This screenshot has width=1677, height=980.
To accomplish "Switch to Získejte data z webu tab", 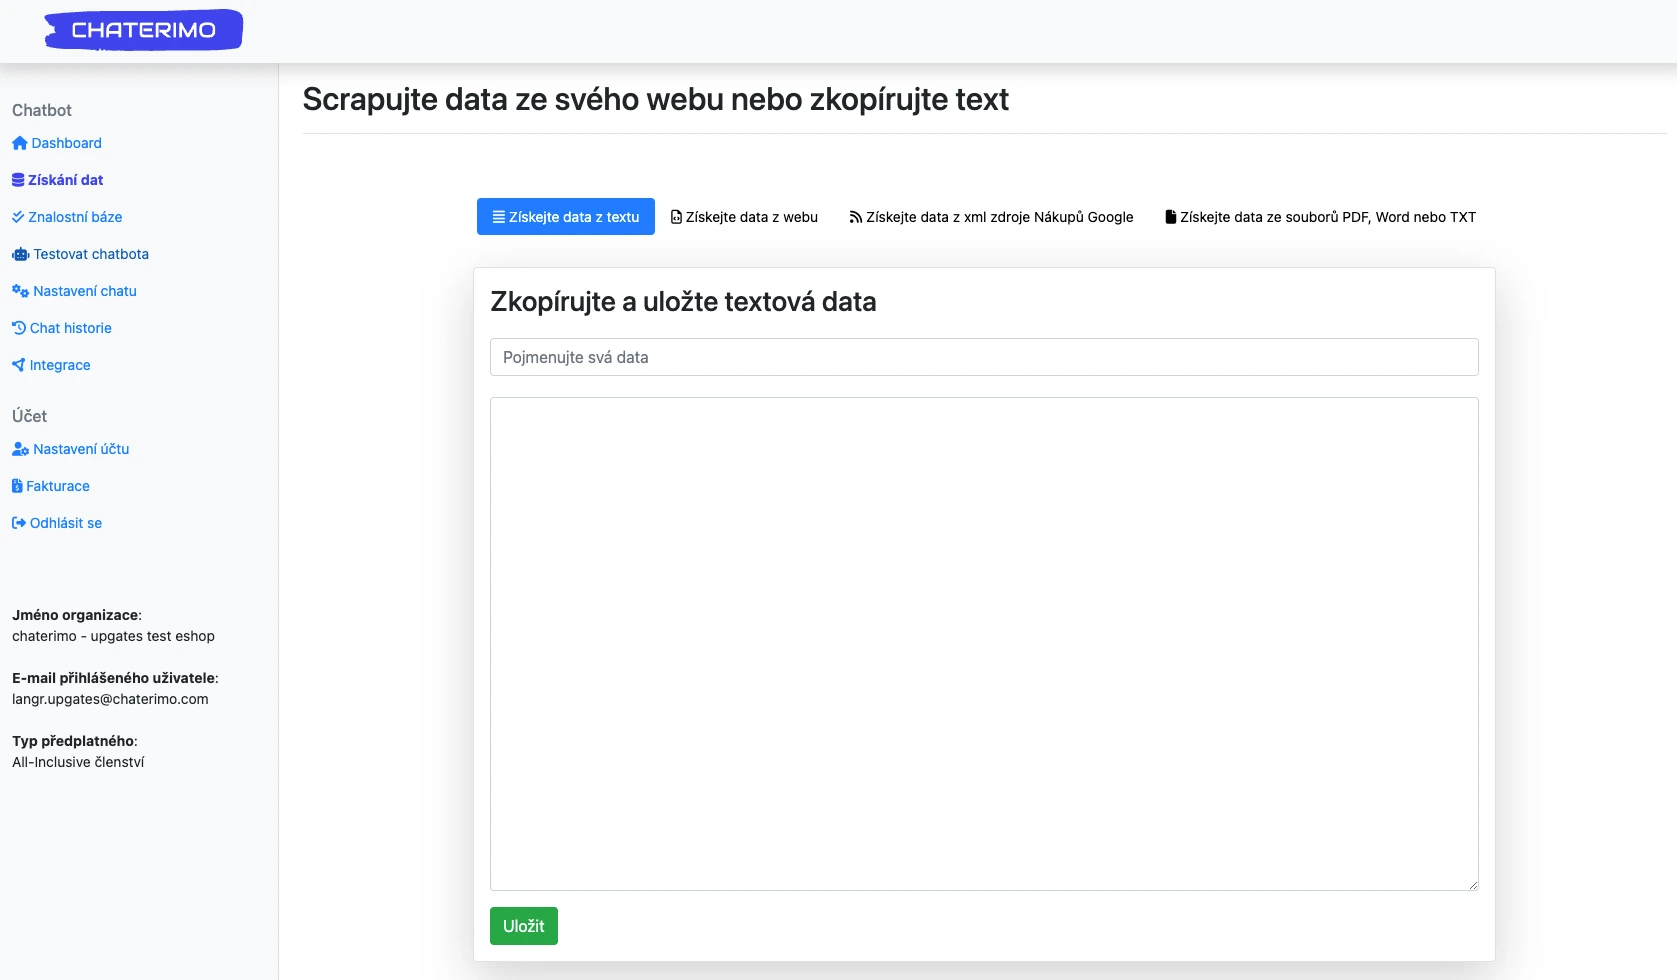I will (x=744, y=217).
